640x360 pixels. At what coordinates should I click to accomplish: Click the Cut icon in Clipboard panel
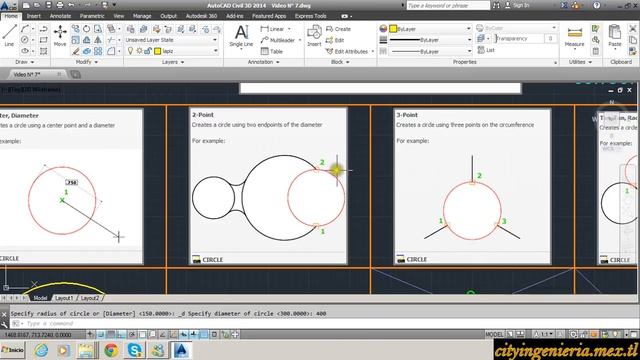point(632,29)
